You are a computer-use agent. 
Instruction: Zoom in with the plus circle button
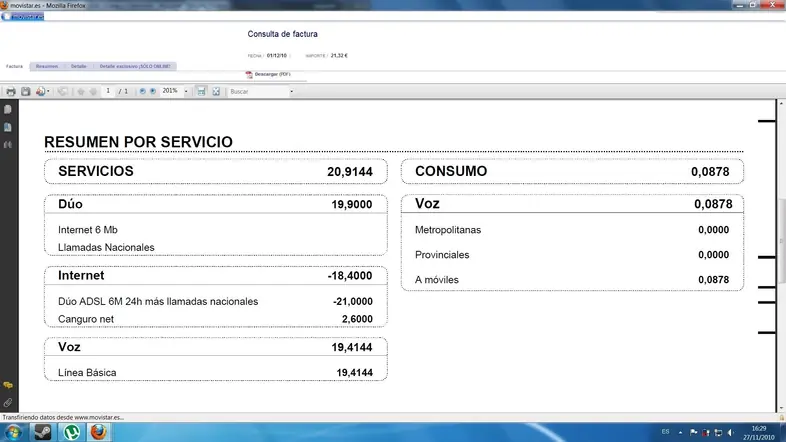point(153,91)
